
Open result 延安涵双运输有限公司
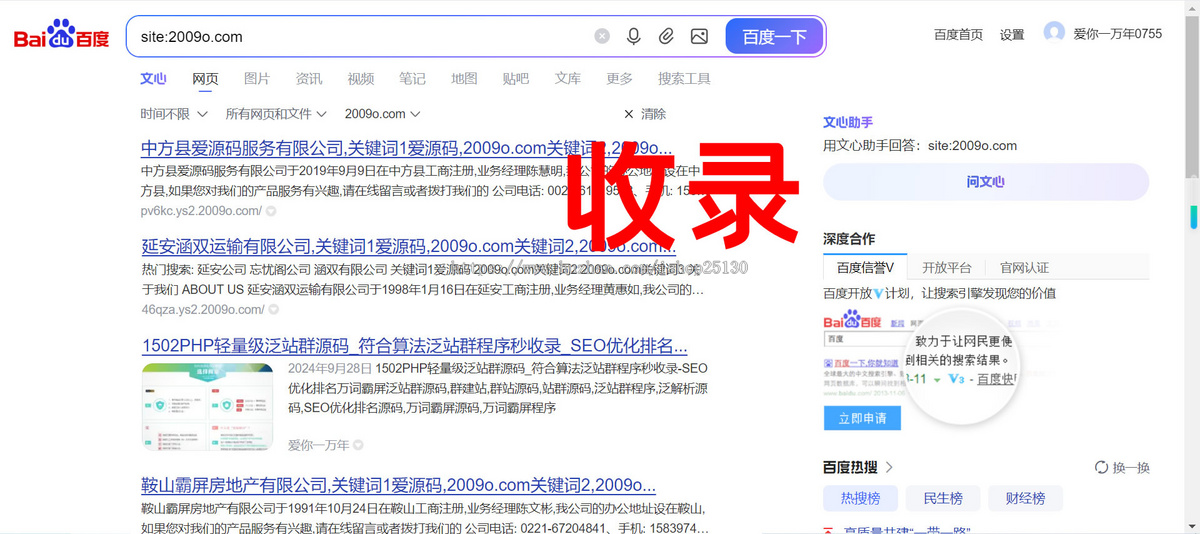(x=408, y=246)
